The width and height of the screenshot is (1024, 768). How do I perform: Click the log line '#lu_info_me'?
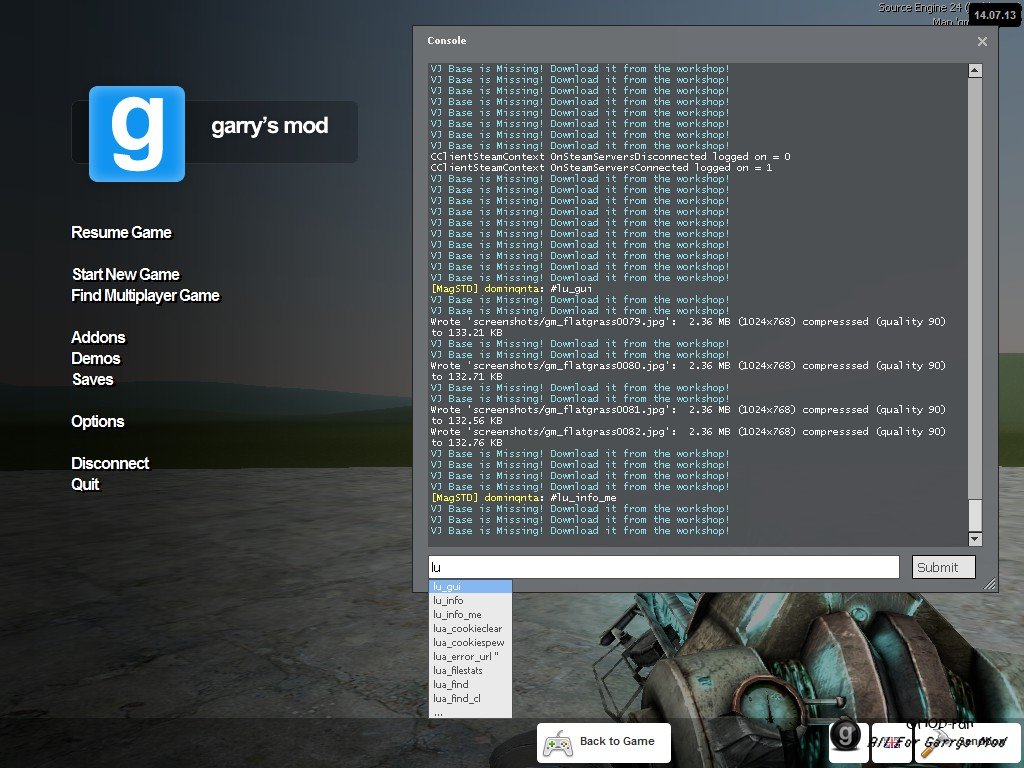523,498
